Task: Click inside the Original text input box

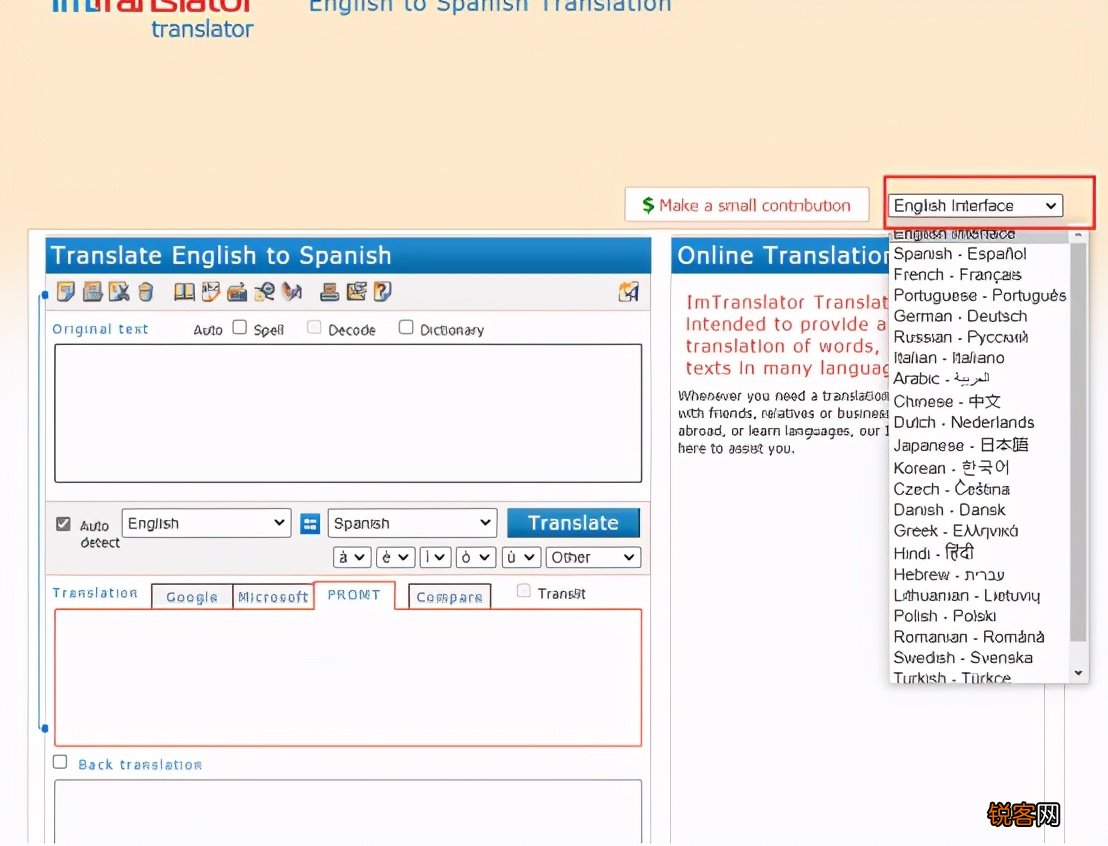Action: [348, 413]
